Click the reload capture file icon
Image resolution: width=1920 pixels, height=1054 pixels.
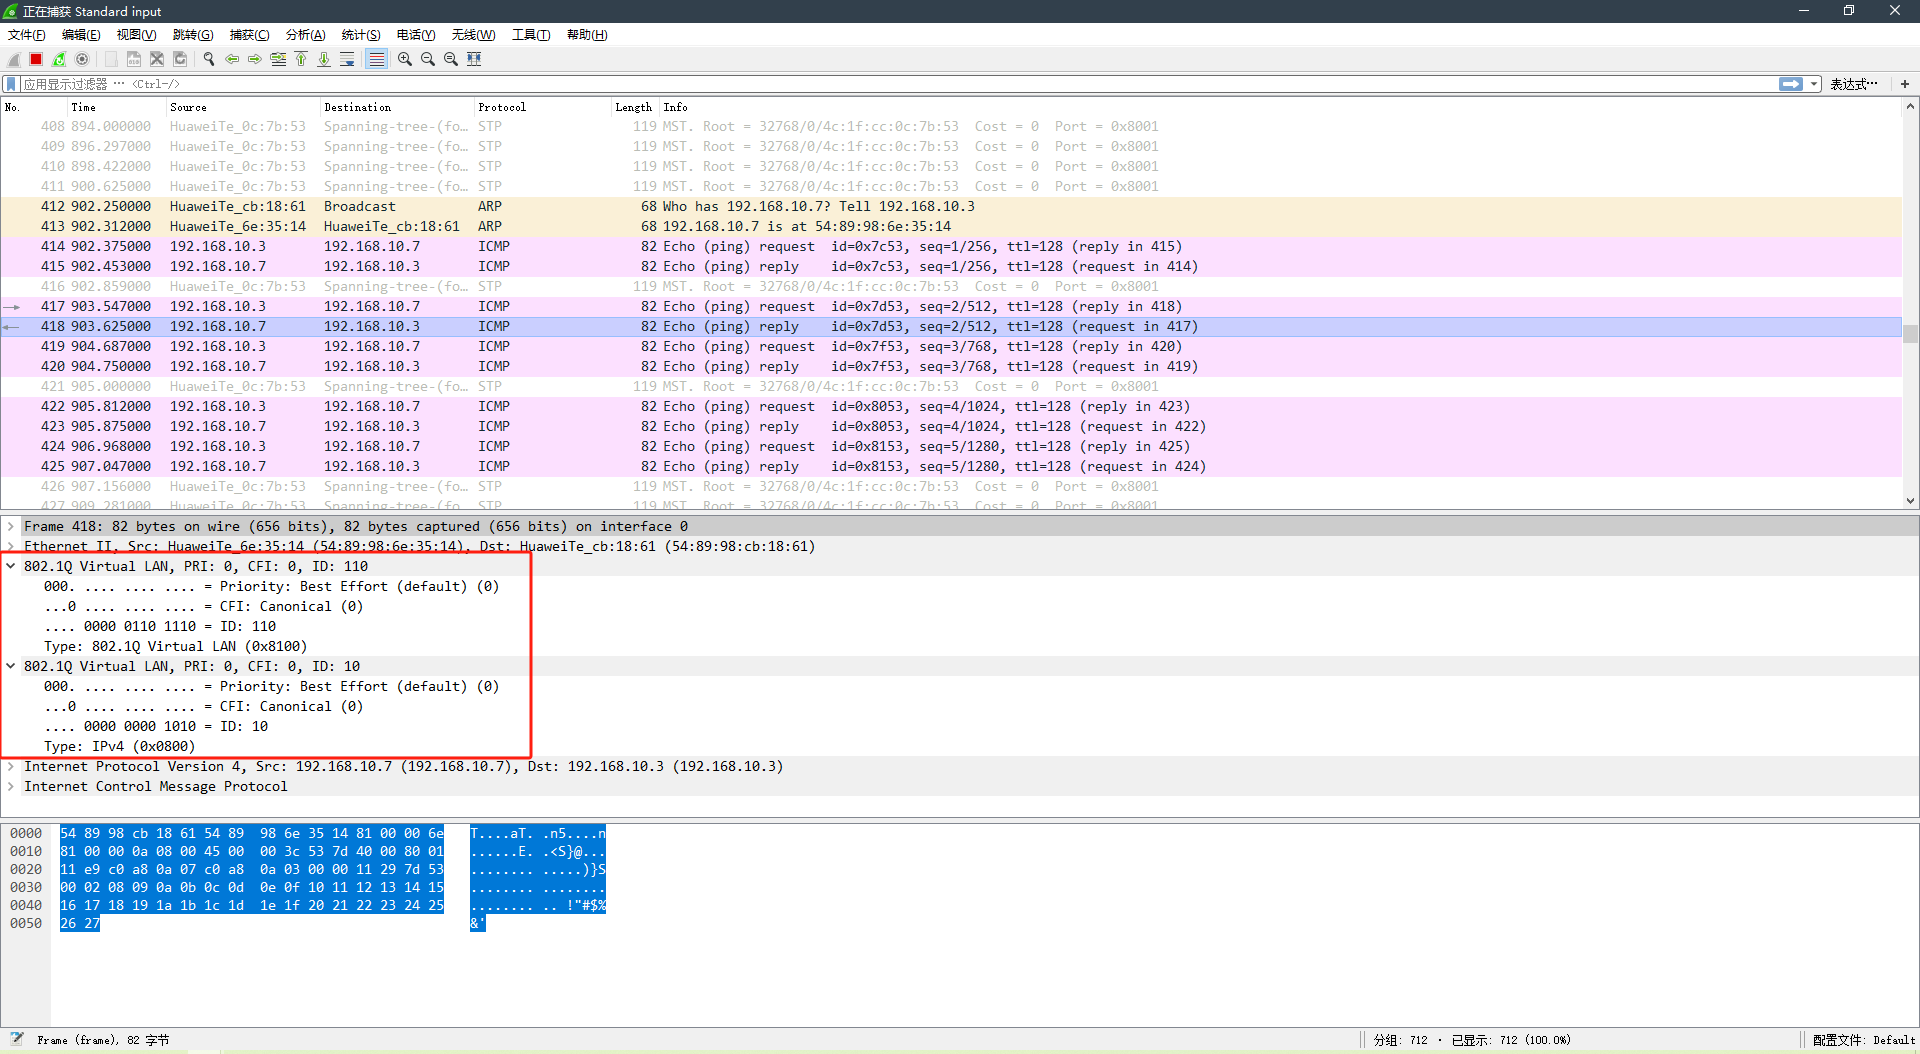coord(180,59)
